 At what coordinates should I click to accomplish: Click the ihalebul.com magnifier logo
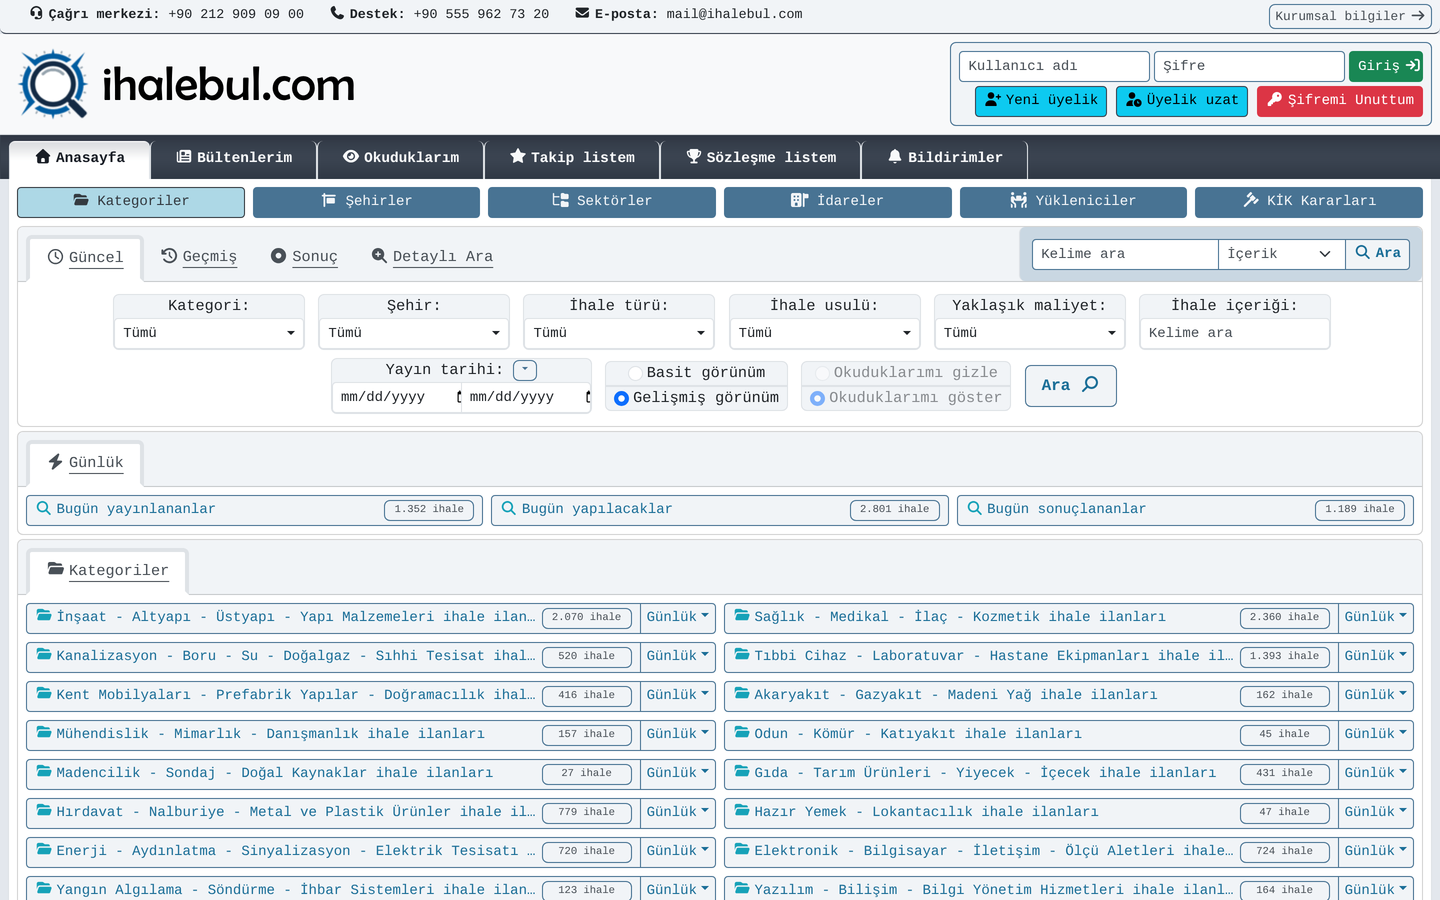coord(54,85)
